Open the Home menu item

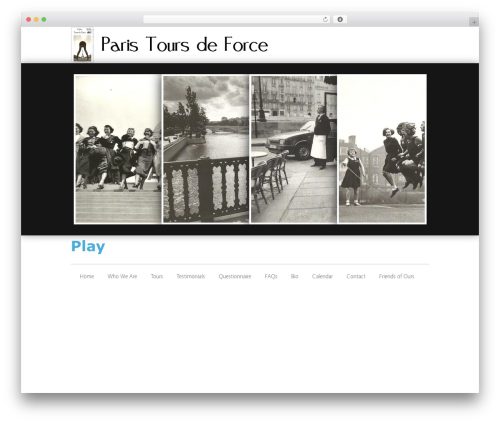tap(87, 276)
